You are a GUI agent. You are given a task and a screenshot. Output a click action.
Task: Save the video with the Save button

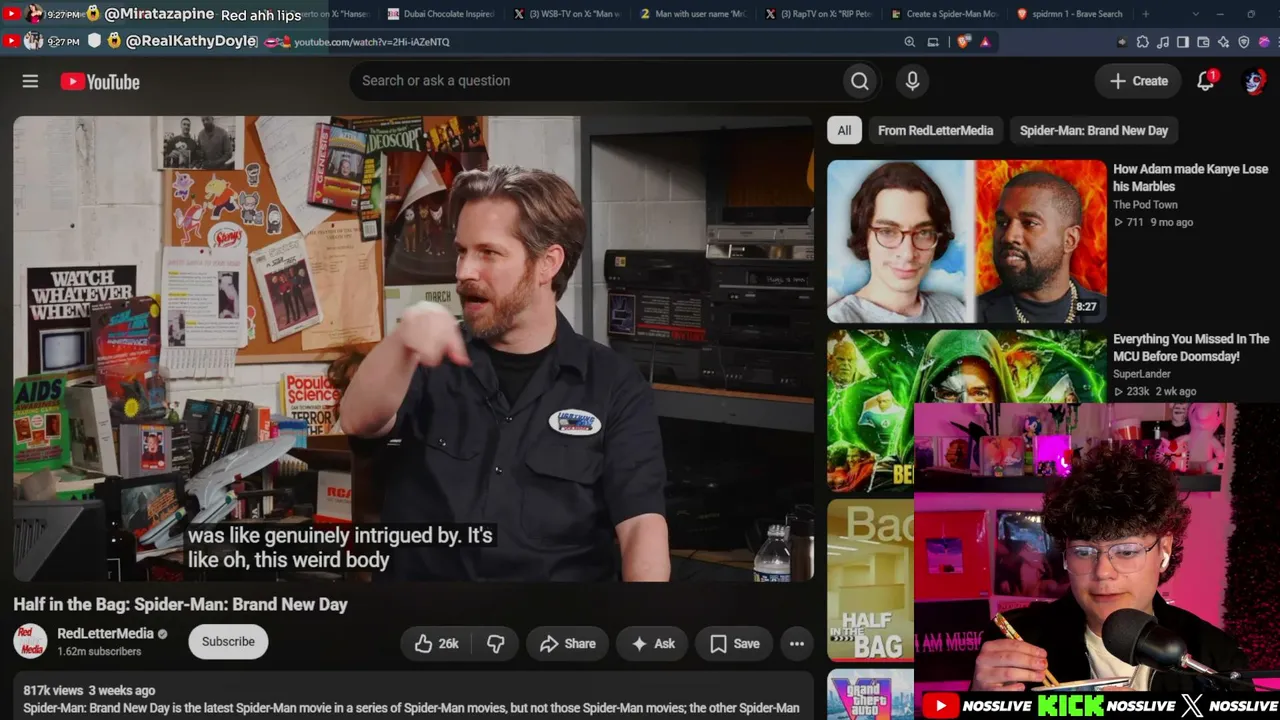coord(735,644)
